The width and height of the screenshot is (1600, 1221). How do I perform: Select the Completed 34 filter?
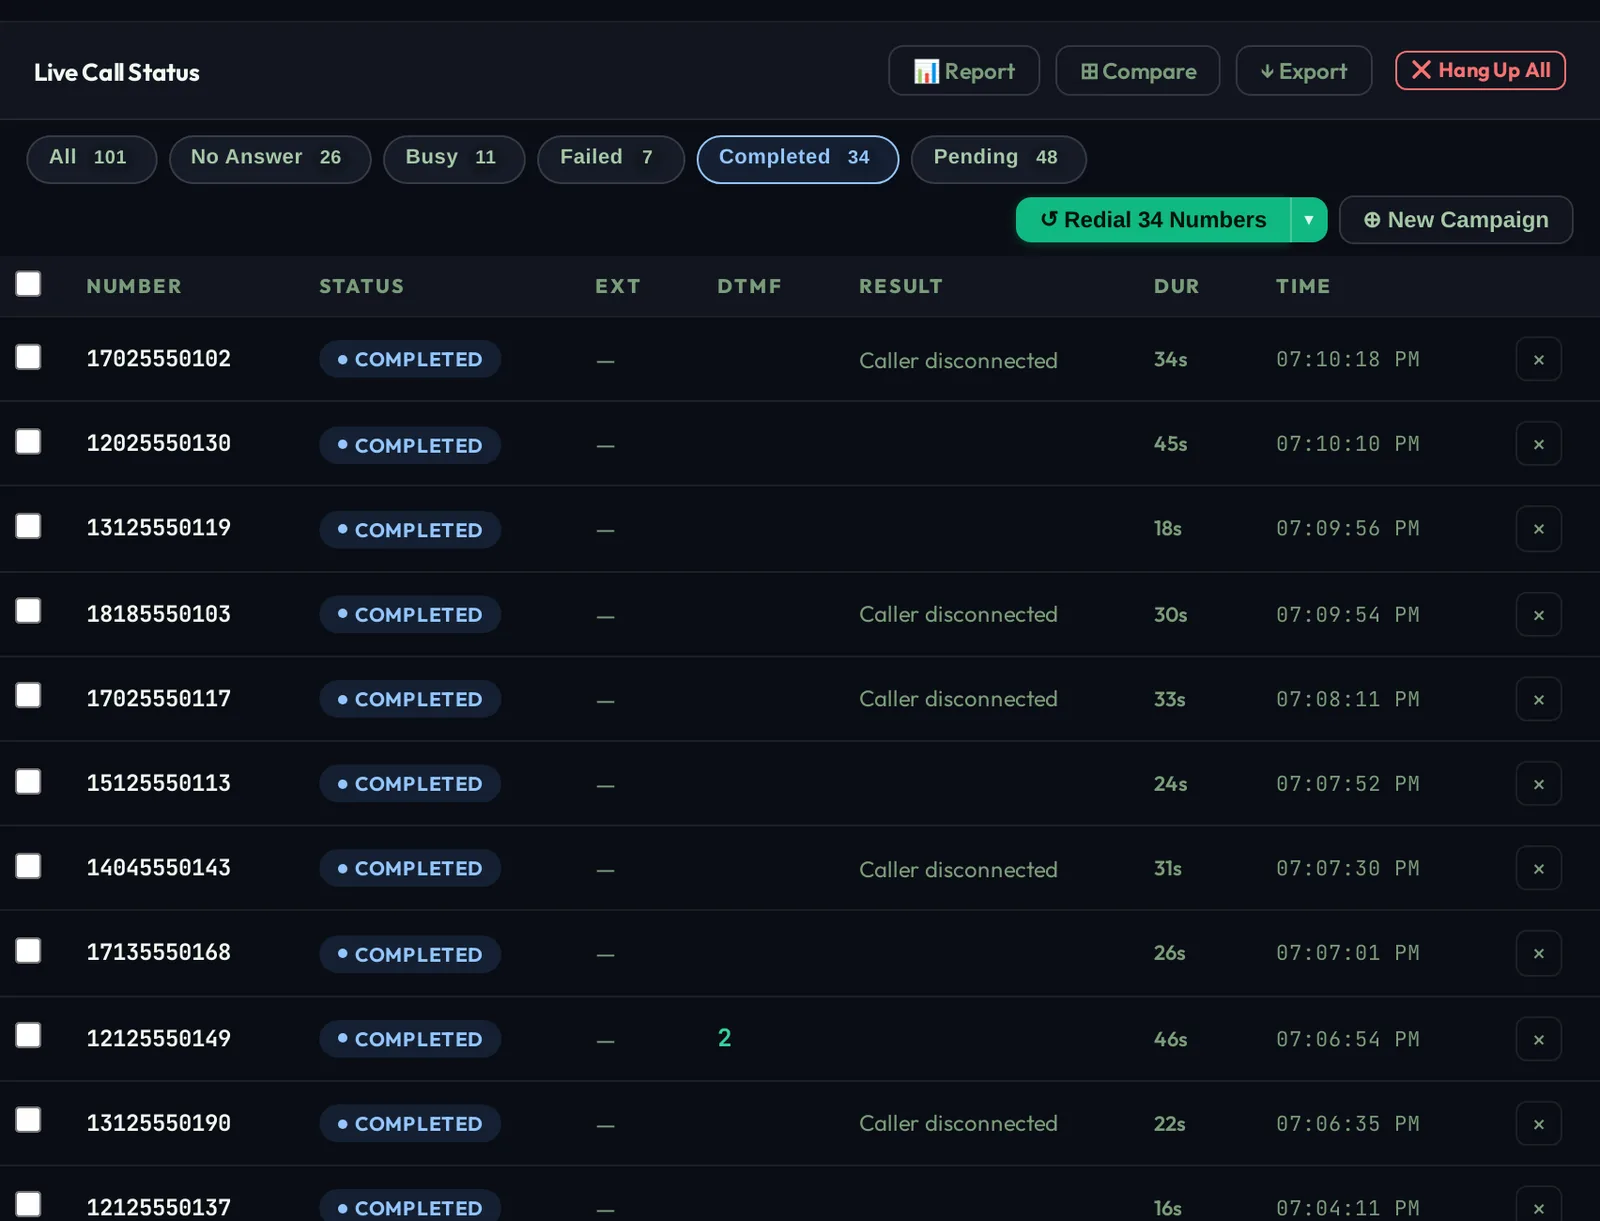click(797, 159)
